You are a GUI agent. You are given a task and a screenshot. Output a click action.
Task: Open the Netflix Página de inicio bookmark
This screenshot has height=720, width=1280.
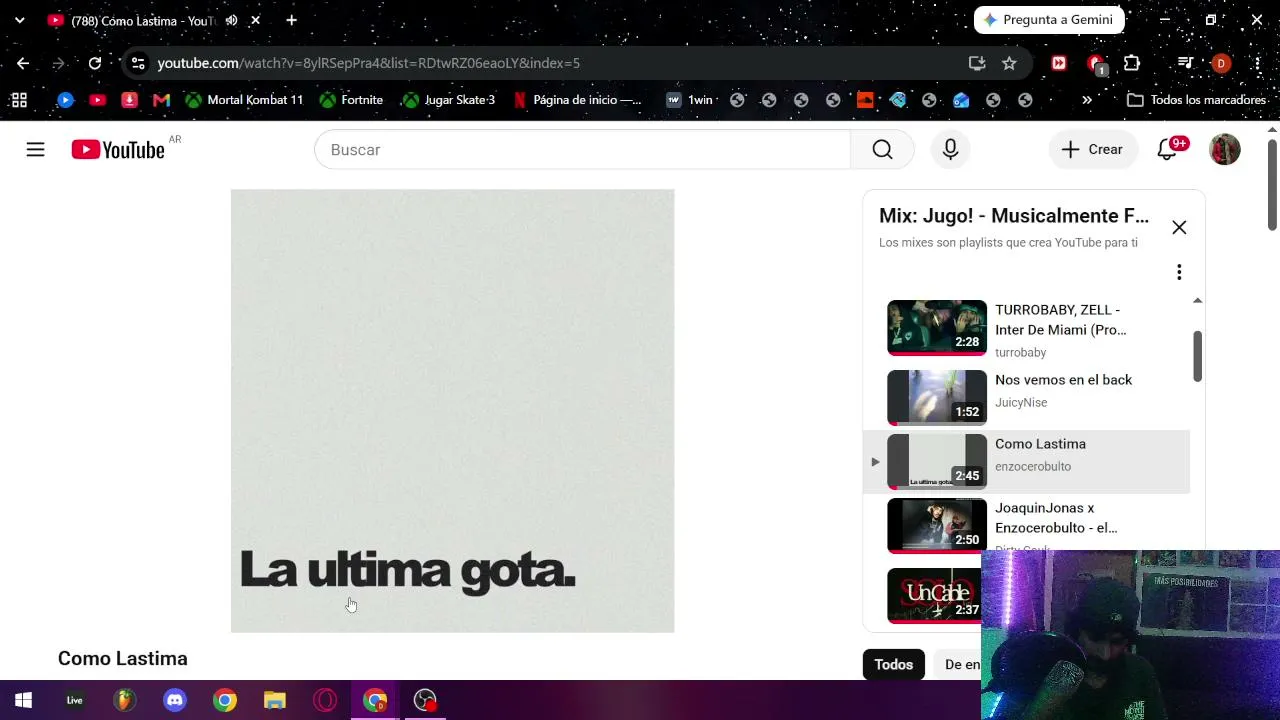tap(577, 100)
